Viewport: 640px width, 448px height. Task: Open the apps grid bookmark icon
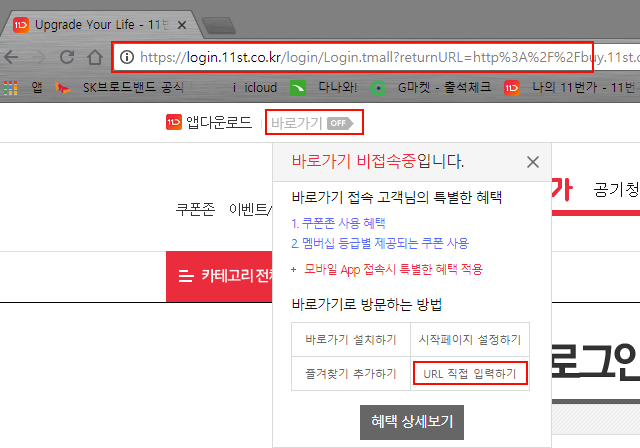pyautogui.click(x=11, y=88)
